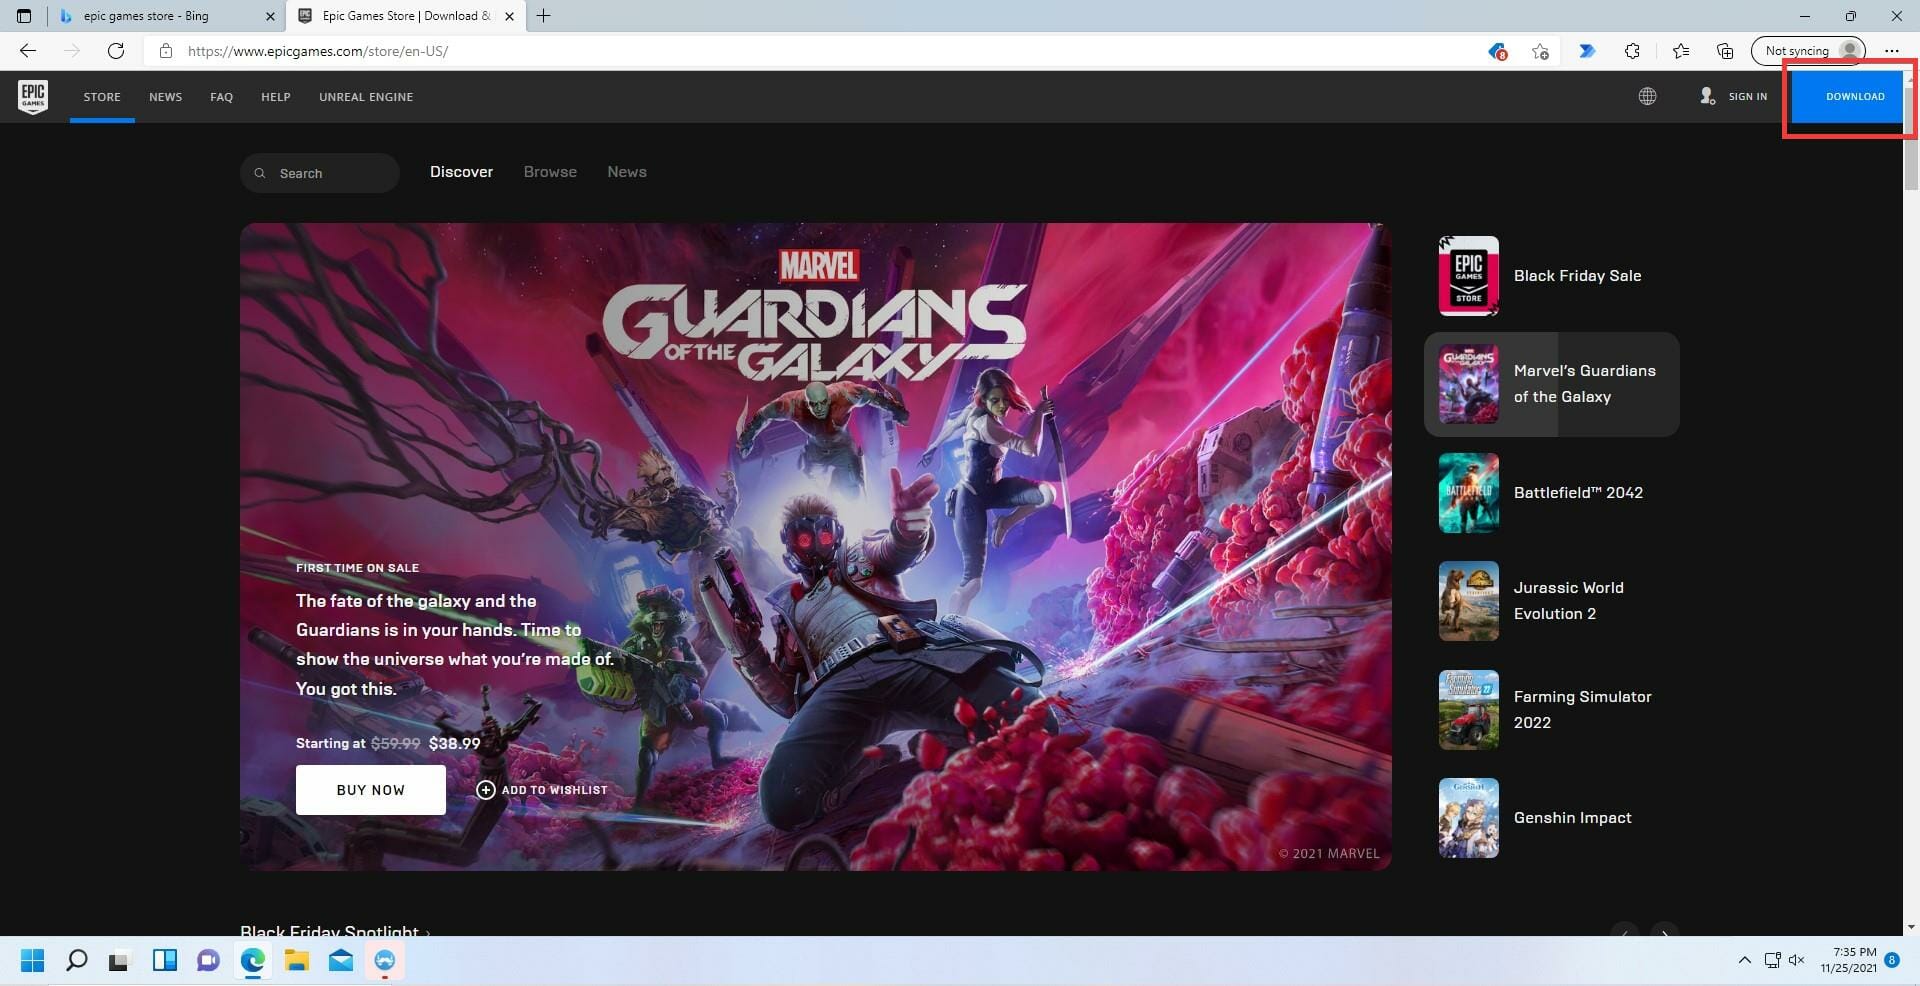Screen dimensions: 1920x986
Task: Click the clock and date in tray
Action: 1849,960
